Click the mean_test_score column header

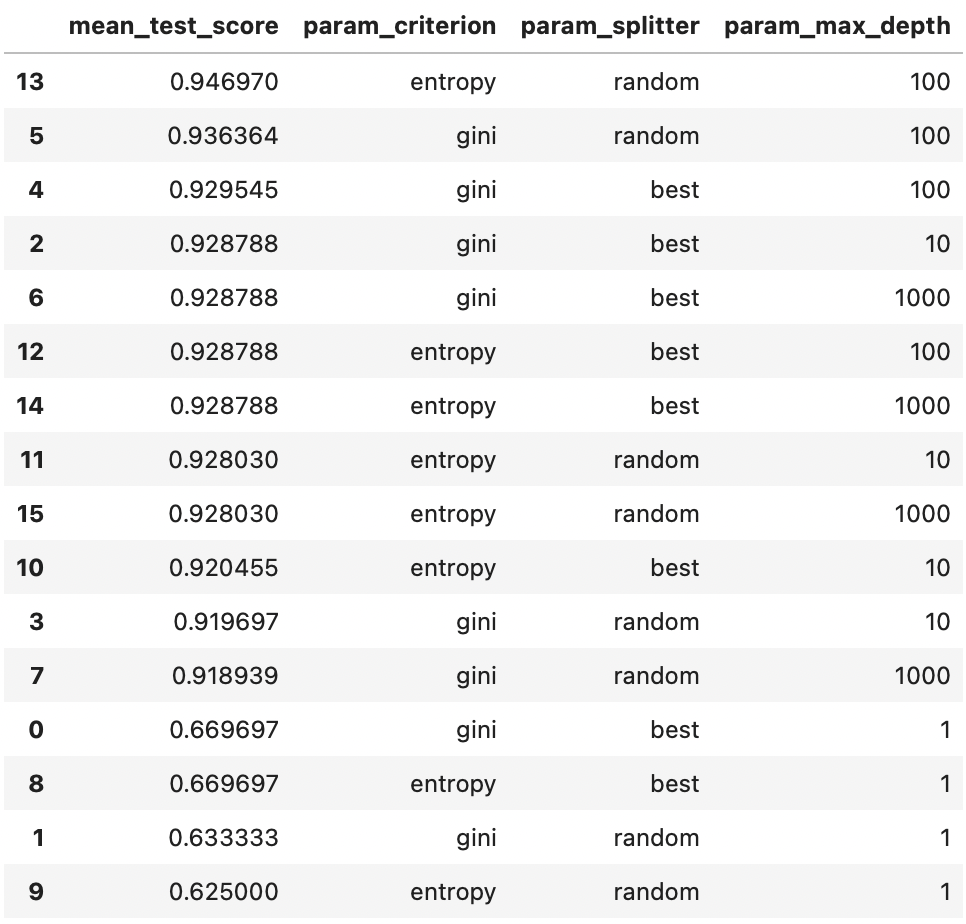173,26
